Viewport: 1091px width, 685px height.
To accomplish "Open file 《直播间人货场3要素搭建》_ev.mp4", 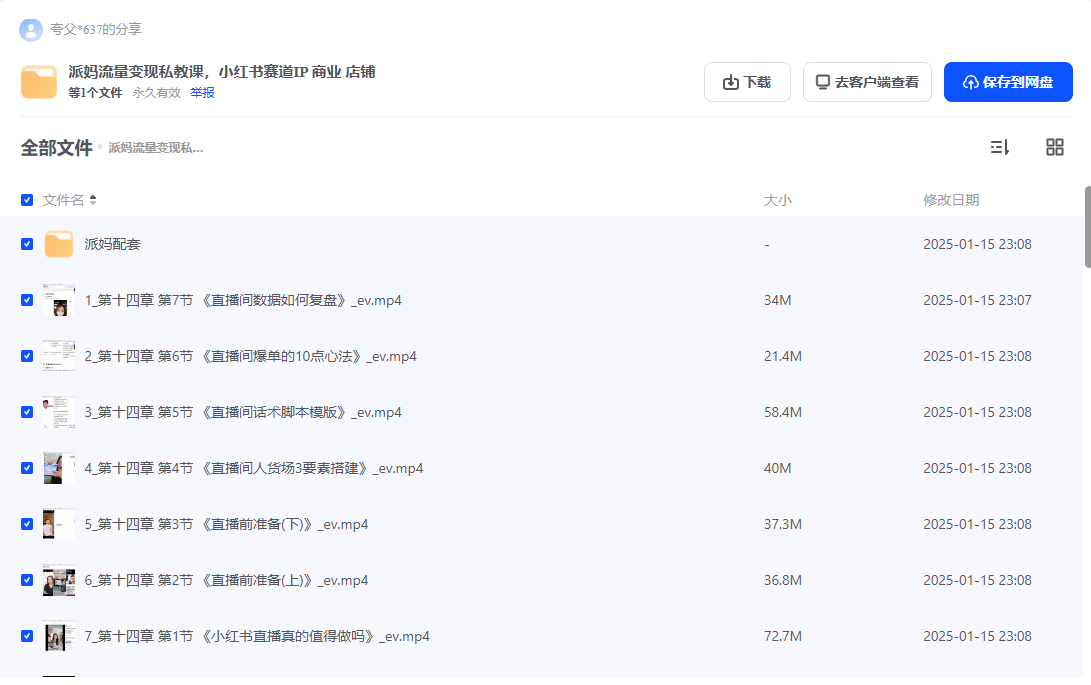I will tap(254, 469).
